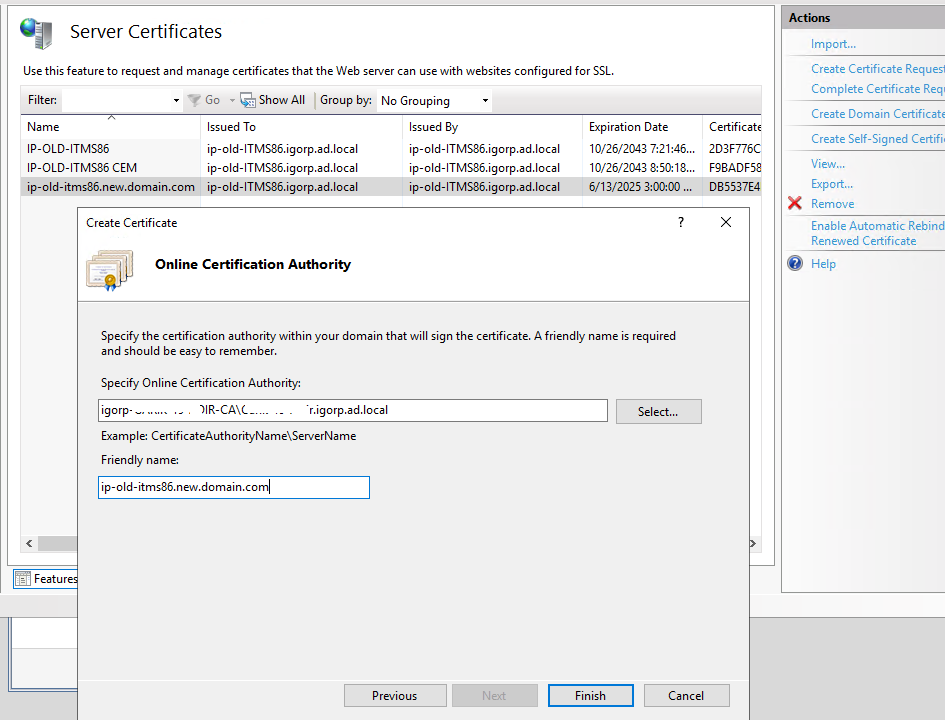The height and width of the screenshot is (720, 945).
Task: Click Create Certificate Request link
Action: click(x=878, y=69)
